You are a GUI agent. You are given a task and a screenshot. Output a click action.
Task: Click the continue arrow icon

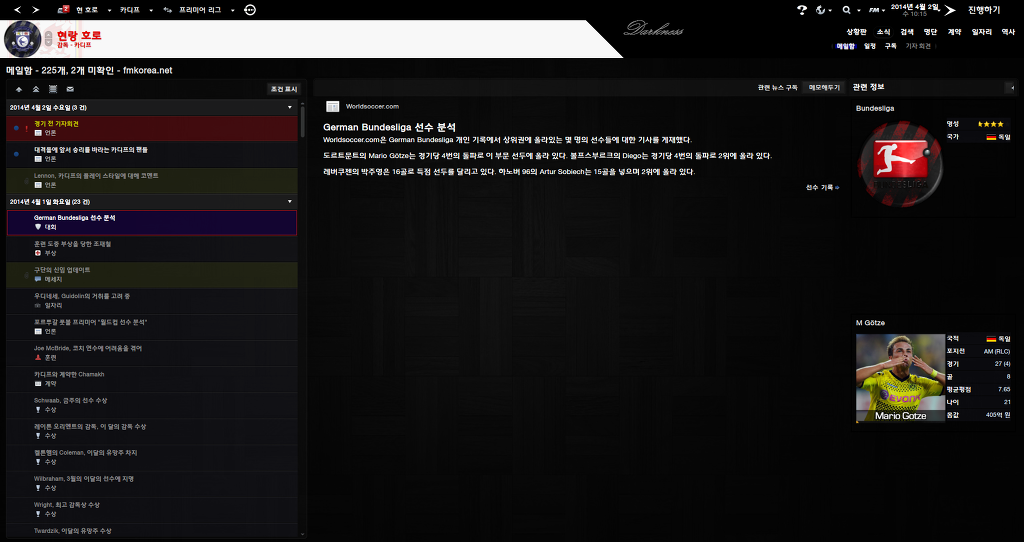[x=950, y=10]
